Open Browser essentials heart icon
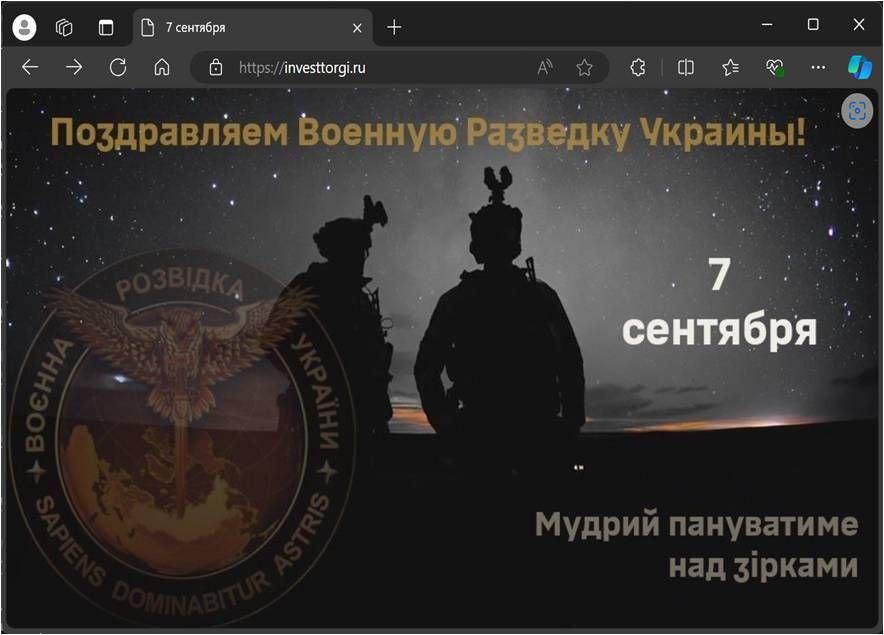The height and width of the screenshot is (635, 884). pos(774,68)
